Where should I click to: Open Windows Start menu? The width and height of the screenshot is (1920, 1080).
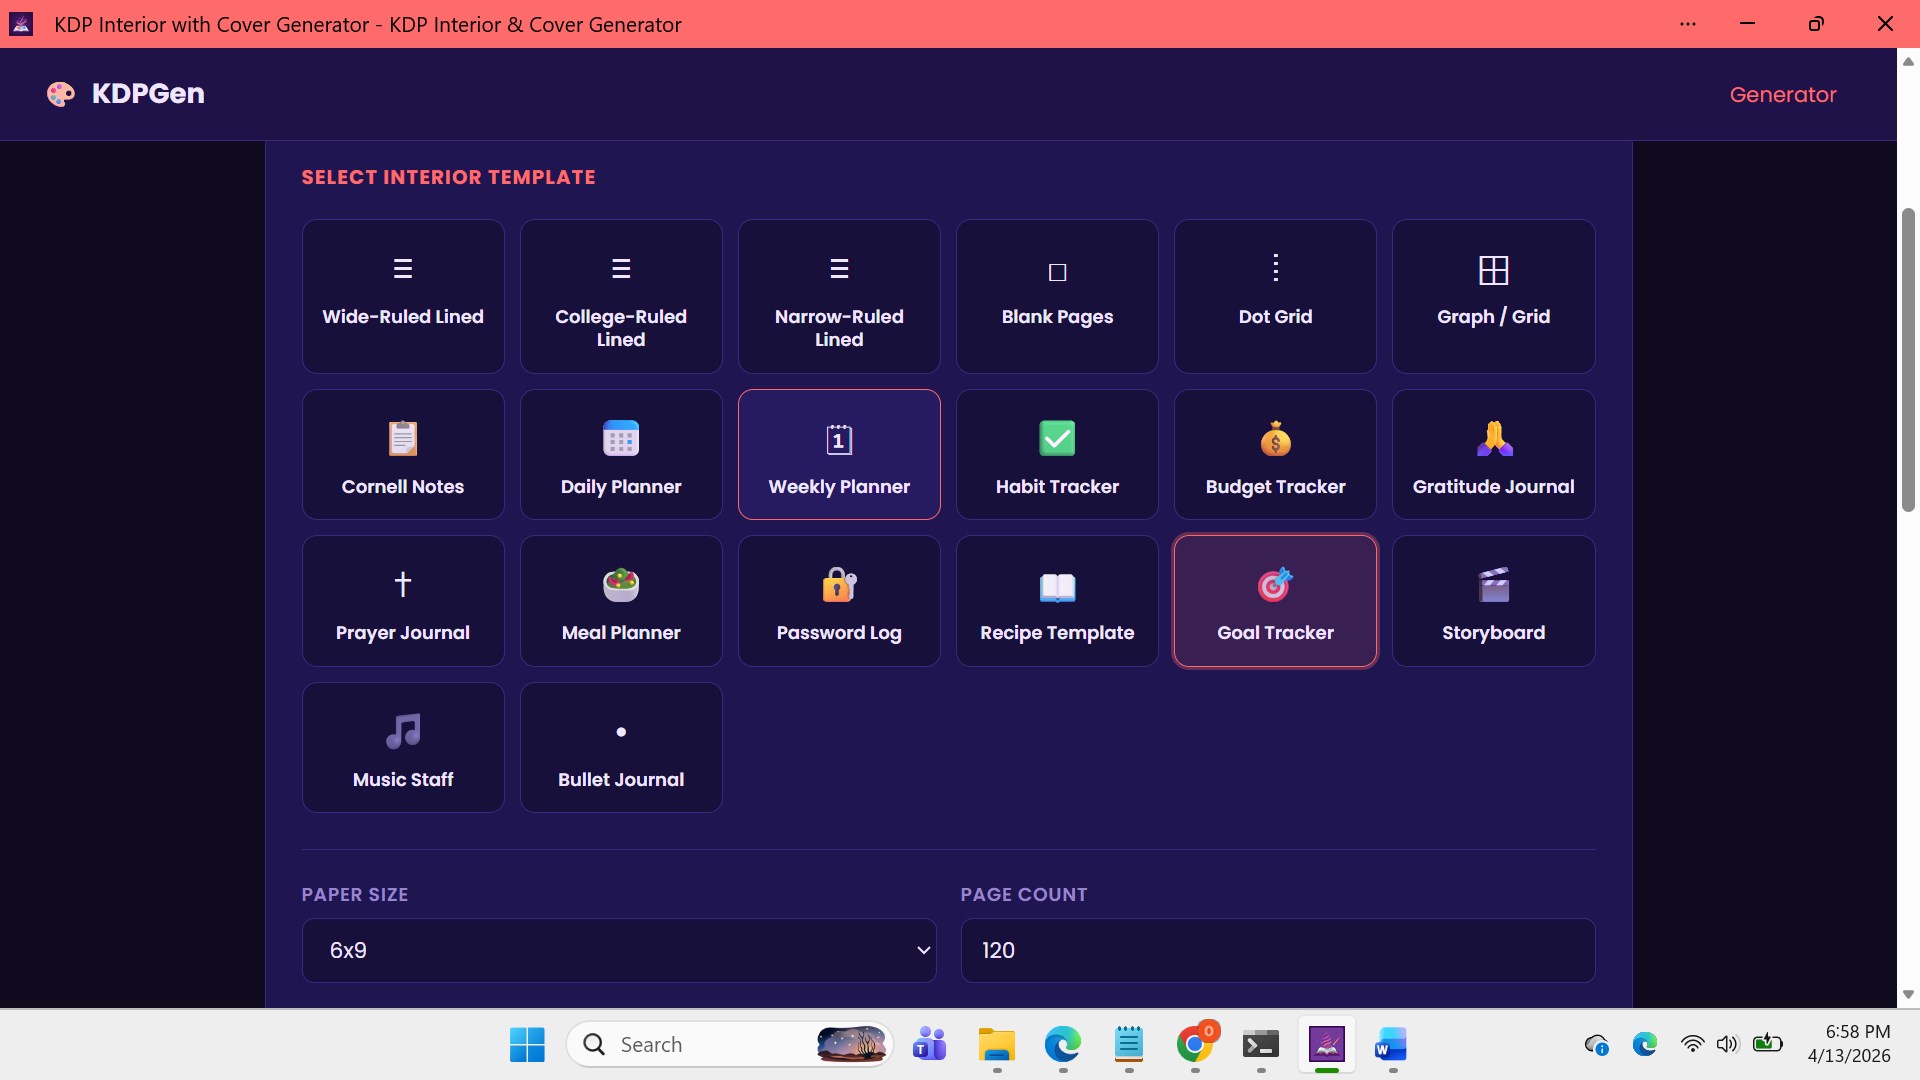click(x=527, y=1045)
